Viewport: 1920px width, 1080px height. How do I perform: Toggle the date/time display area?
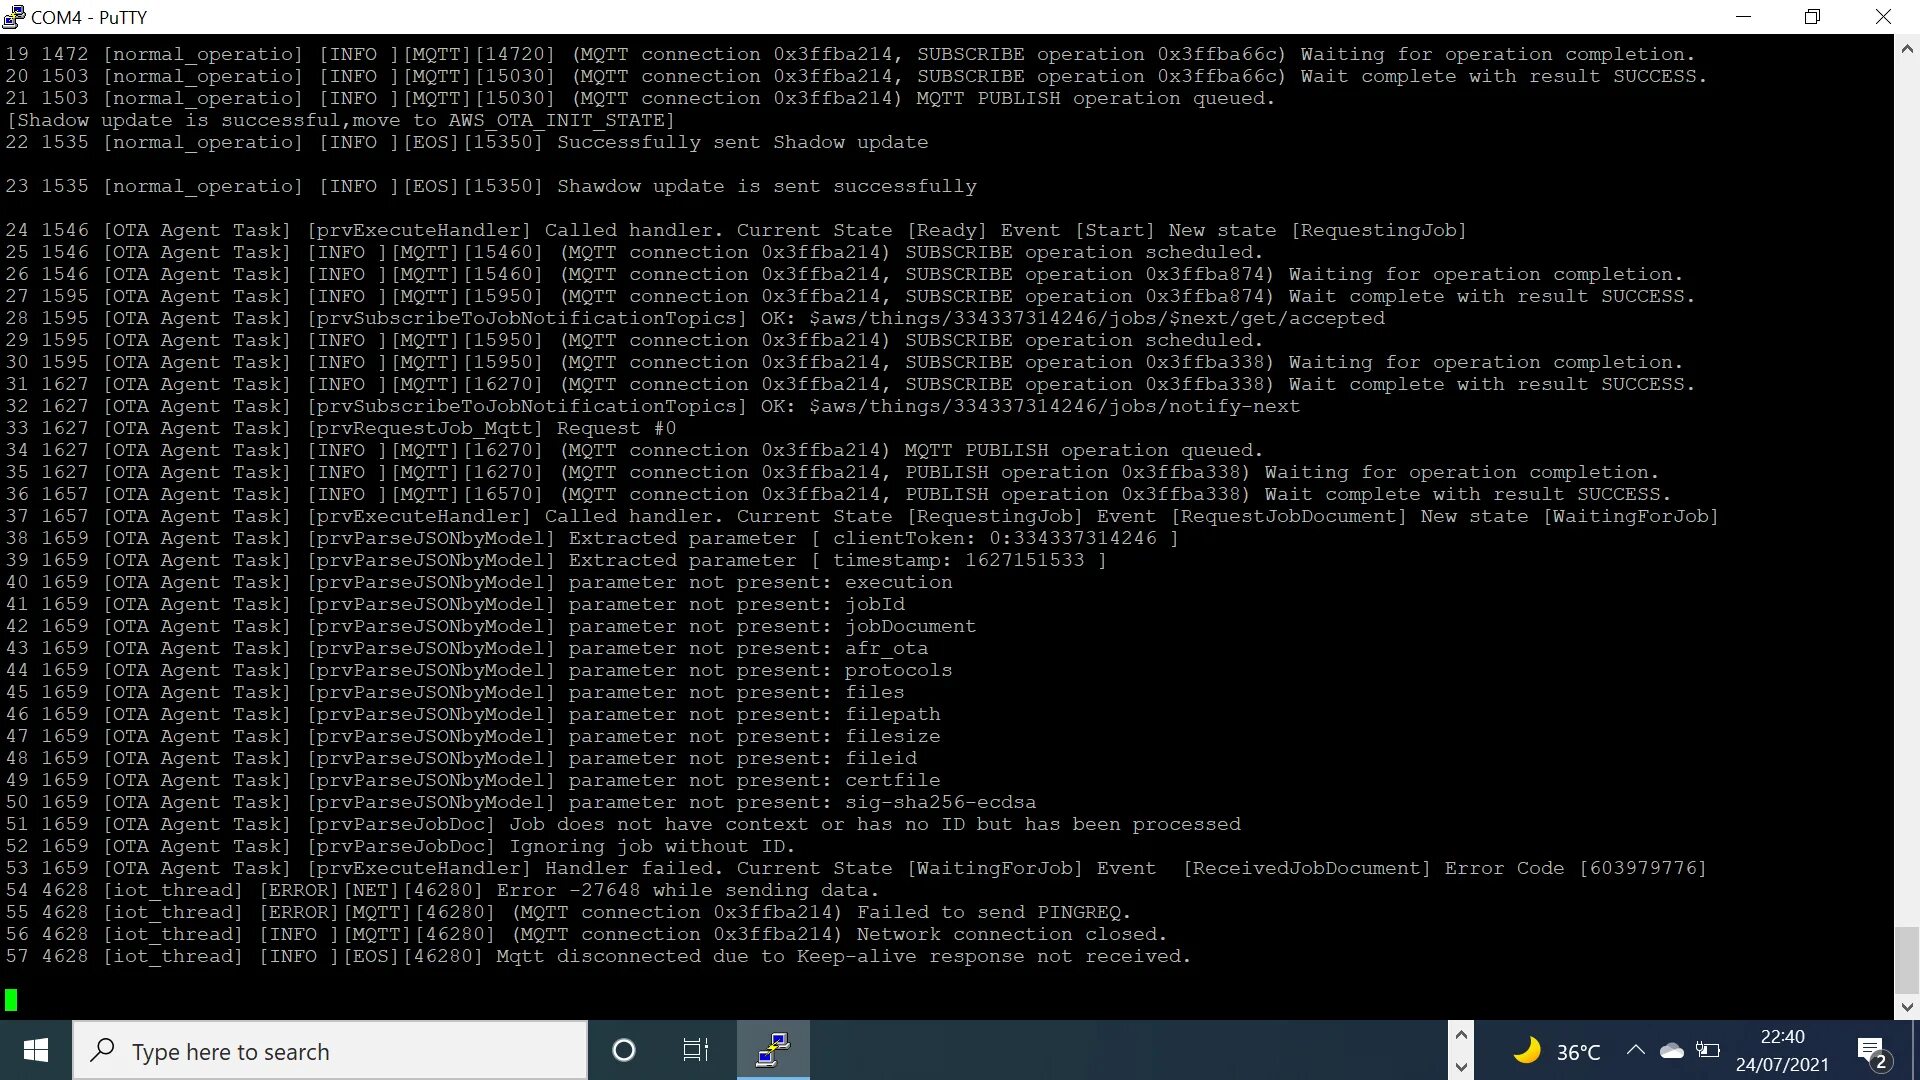[1787, 1051]
